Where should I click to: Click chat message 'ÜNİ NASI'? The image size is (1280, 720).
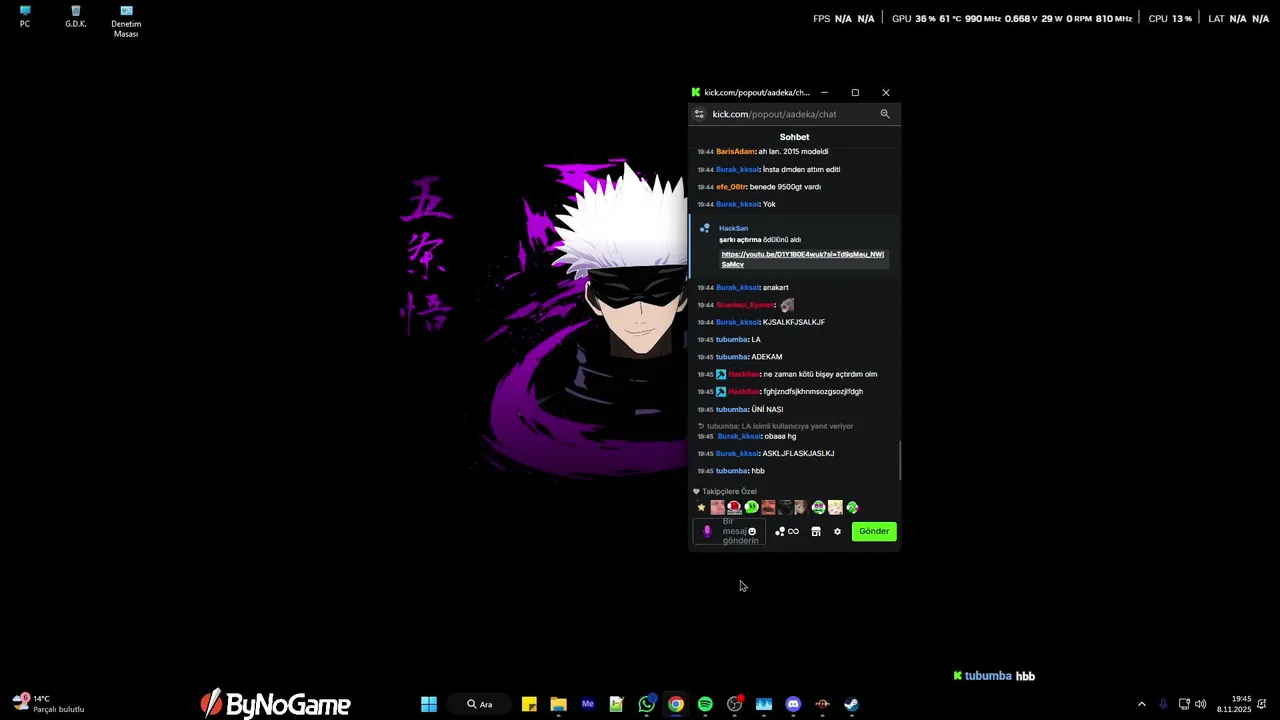767,409
